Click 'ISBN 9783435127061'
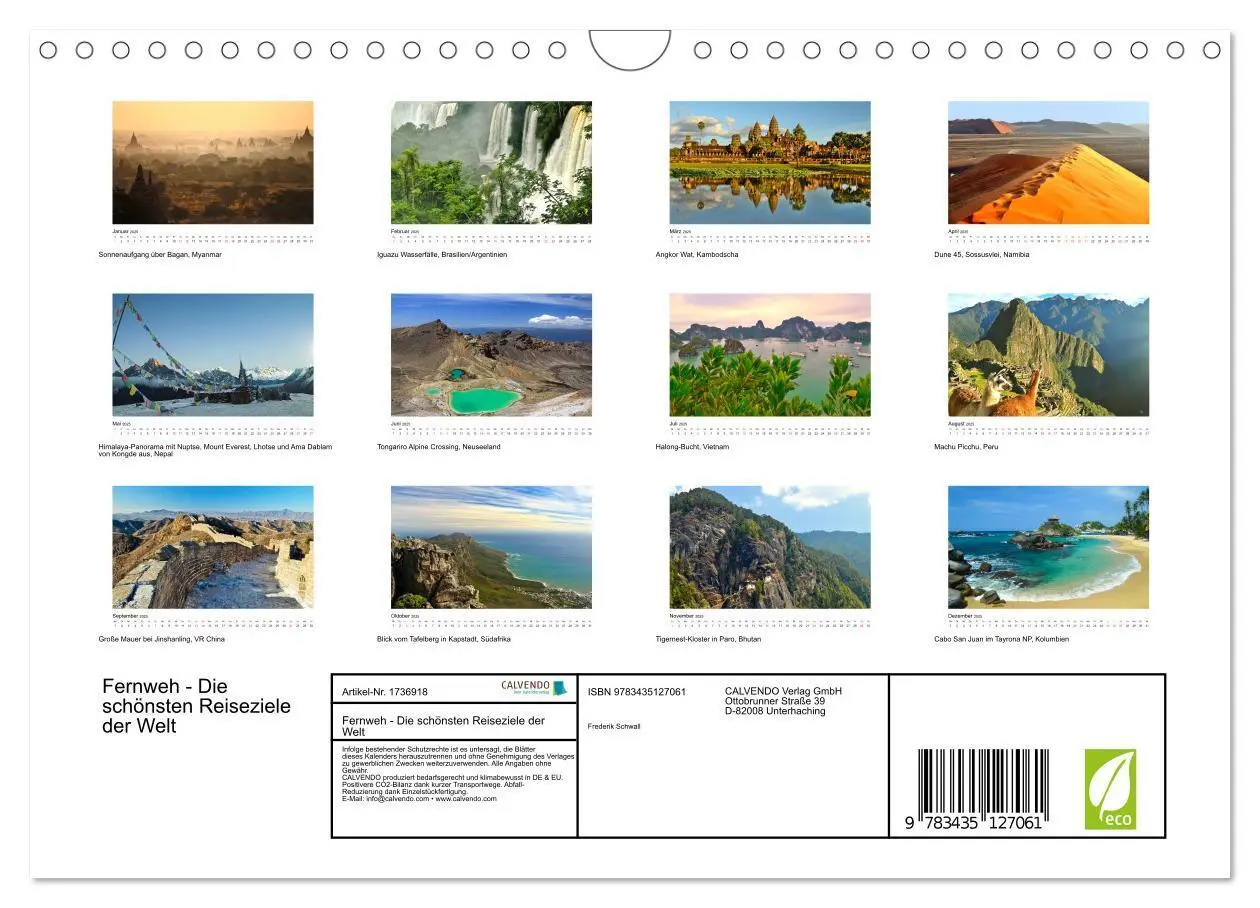The width and height of the screenshot is (1260, 908). click(x=637, y=692)
